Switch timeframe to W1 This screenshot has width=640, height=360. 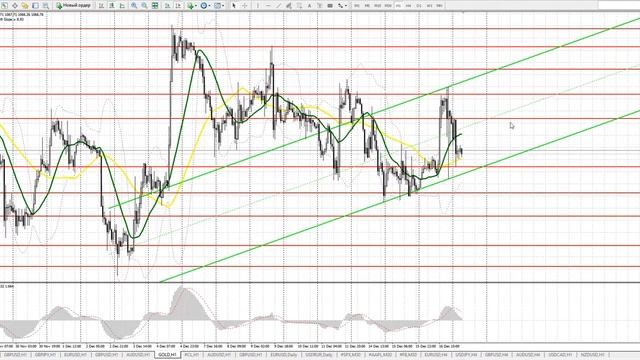point(429,6)
